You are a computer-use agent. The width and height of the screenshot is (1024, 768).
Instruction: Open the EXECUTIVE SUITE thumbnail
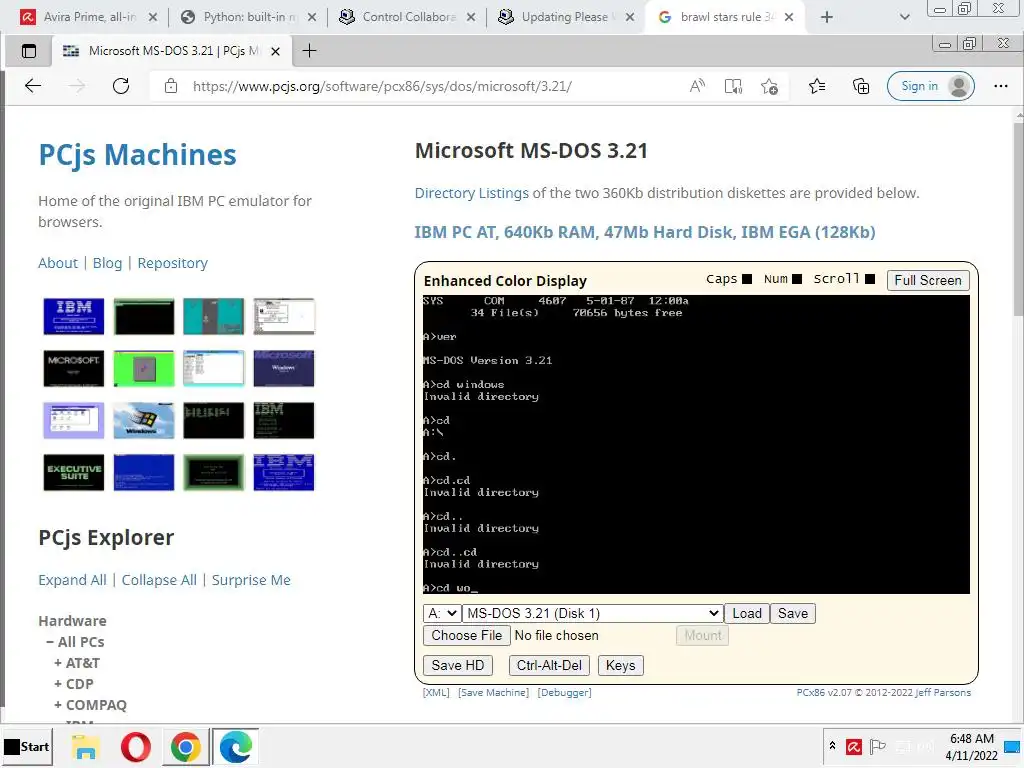pos(74,472)
